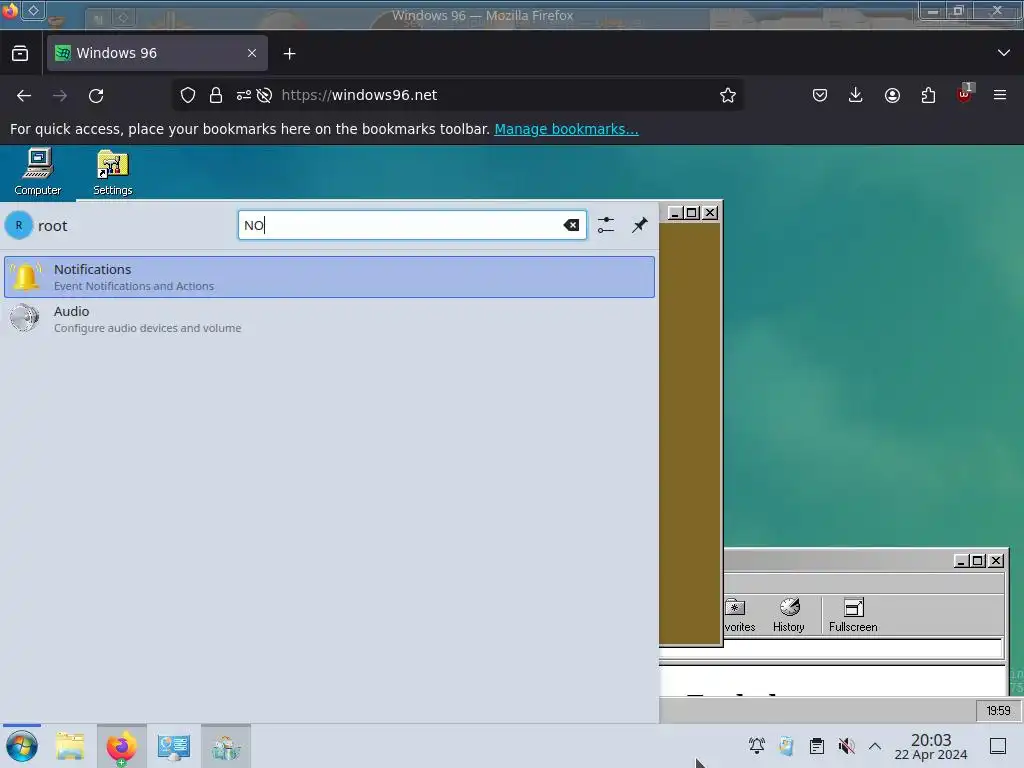Open the Computer desktop icon
This screenshot has width=1024, height=768.
coord(37,172)
